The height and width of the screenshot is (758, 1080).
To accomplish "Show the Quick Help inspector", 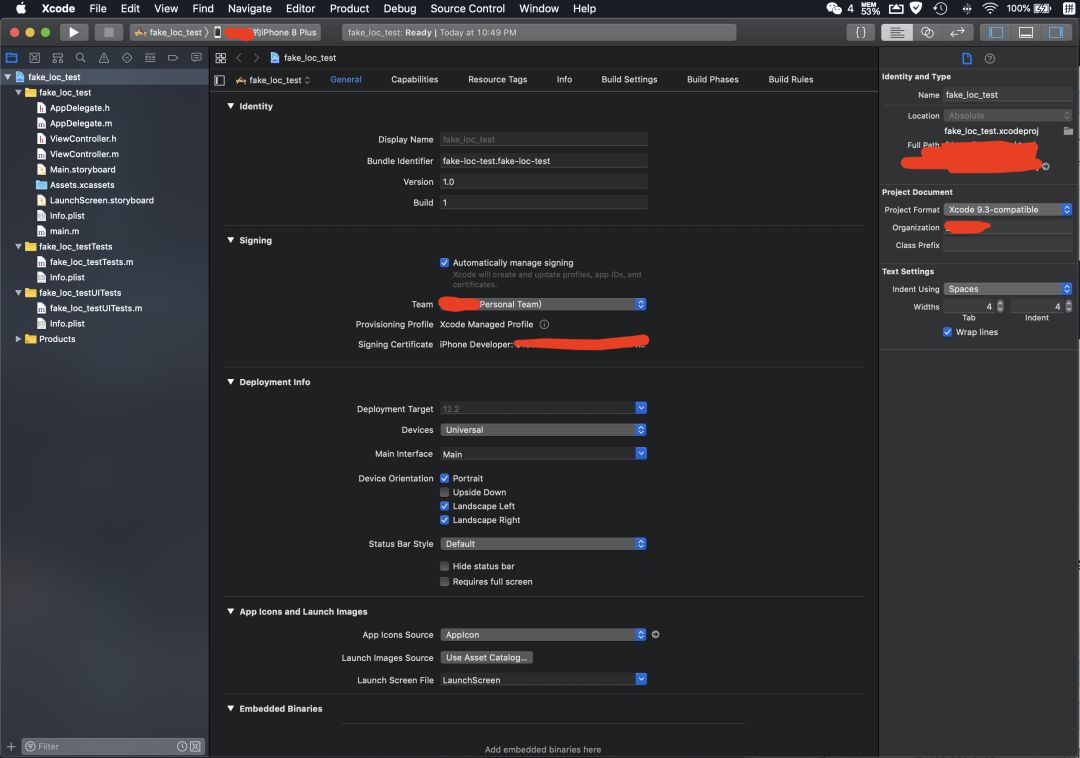I will (x=990, y=59).
